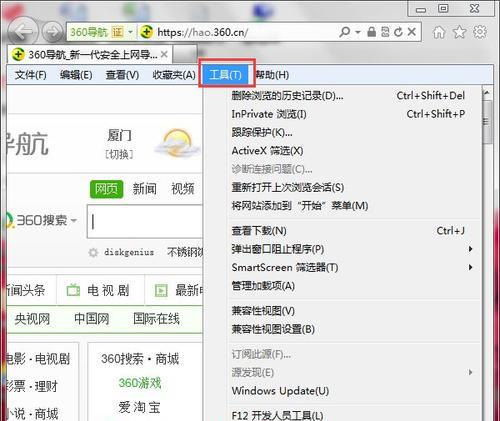500x421 pixels.
Task: Expand the 360导航 address bar dropdown arrow
Action: tap(130, 32)
